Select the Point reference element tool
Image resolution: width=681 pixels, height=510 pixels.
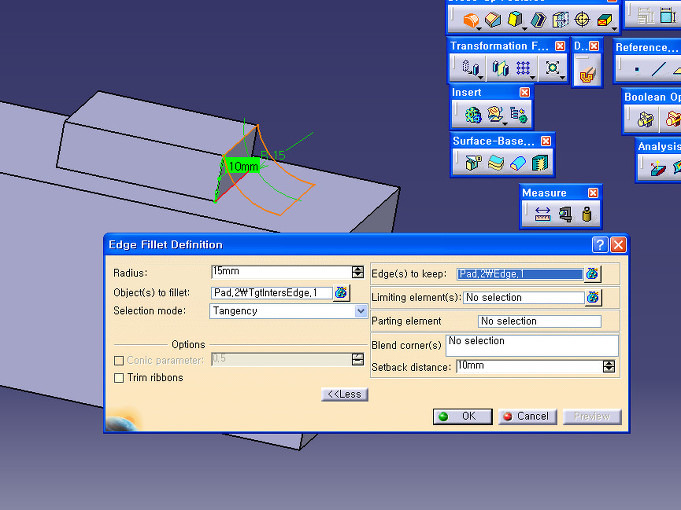636,70
